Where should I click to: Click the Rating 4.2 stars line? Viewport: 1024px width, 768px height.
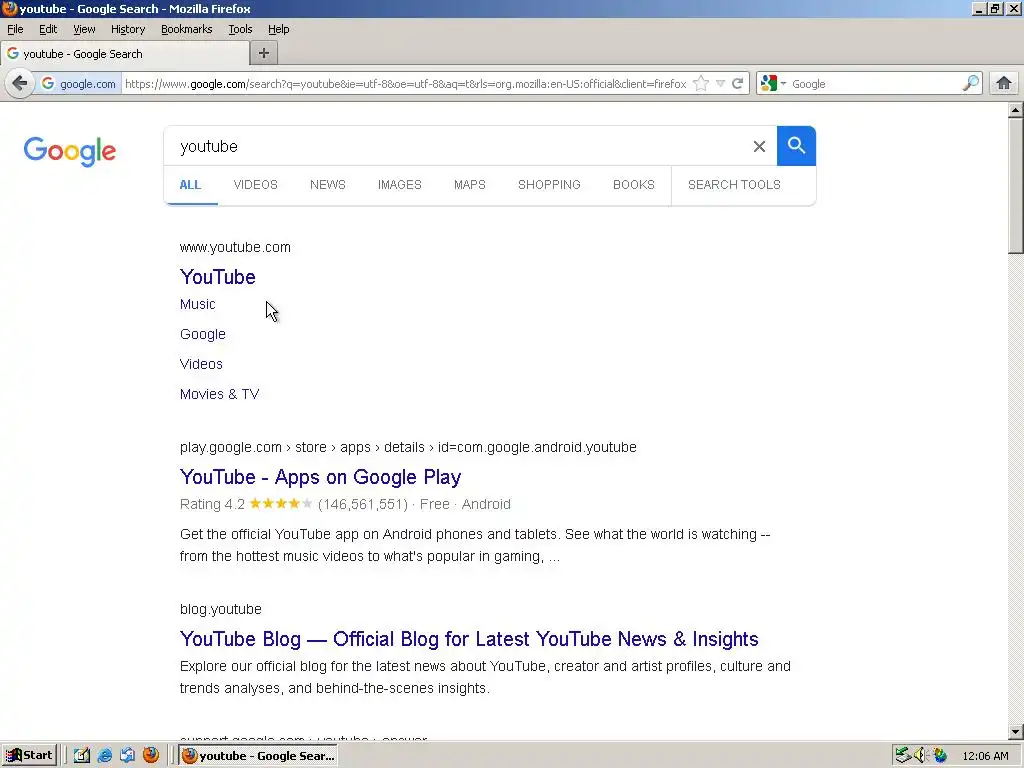(x=345, y=504)
